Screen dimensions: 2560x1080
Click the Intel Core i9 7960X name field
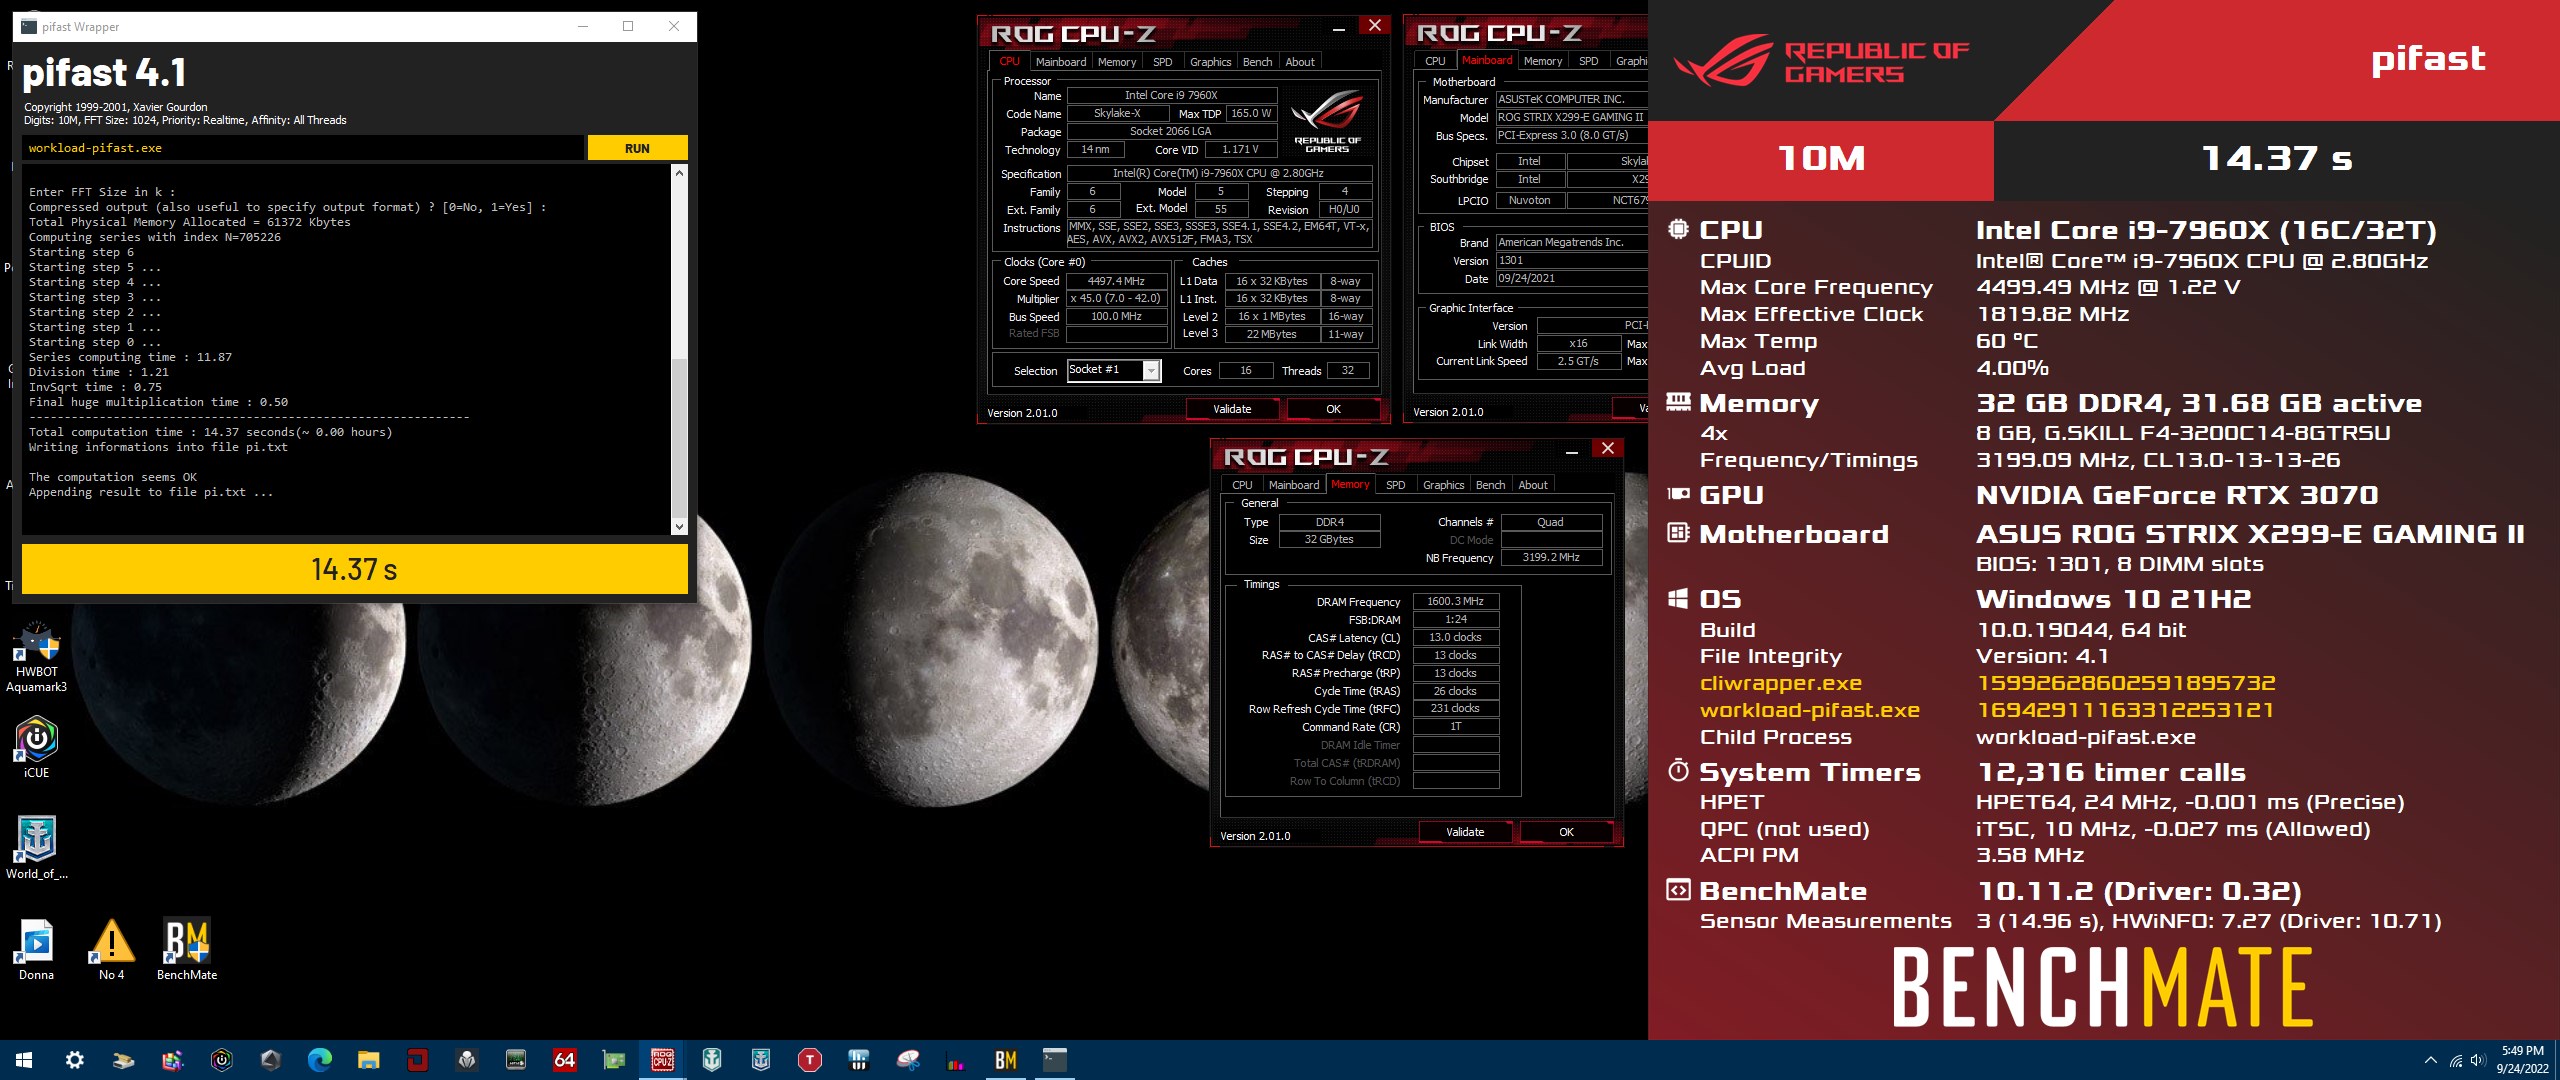(x=1170, y=95)
